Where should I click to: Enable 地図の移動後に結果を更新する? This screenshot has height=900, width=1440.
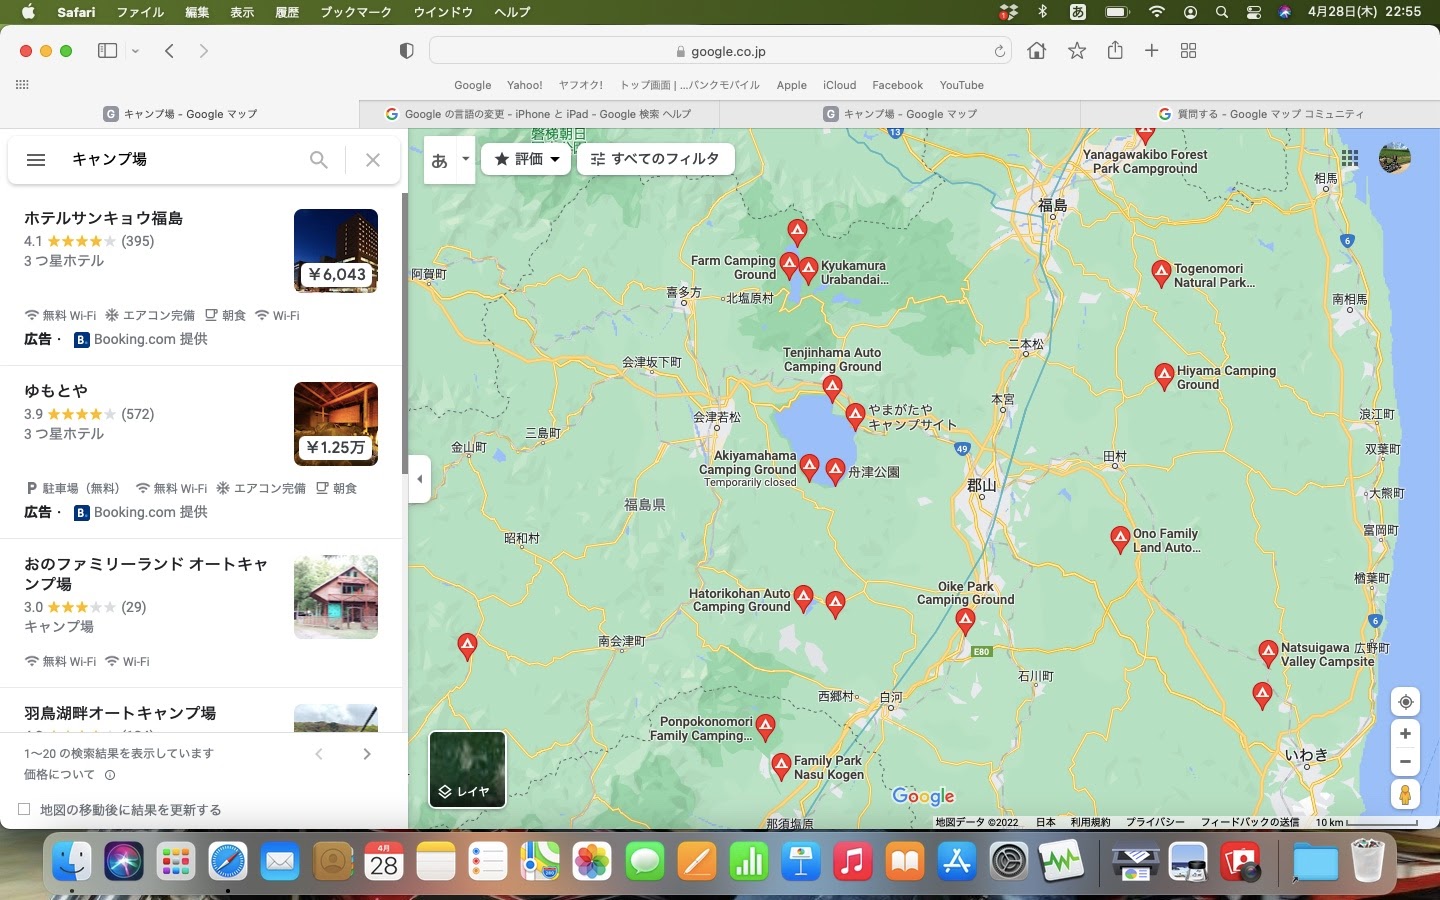pyautogui.click(x=22, y=810)
